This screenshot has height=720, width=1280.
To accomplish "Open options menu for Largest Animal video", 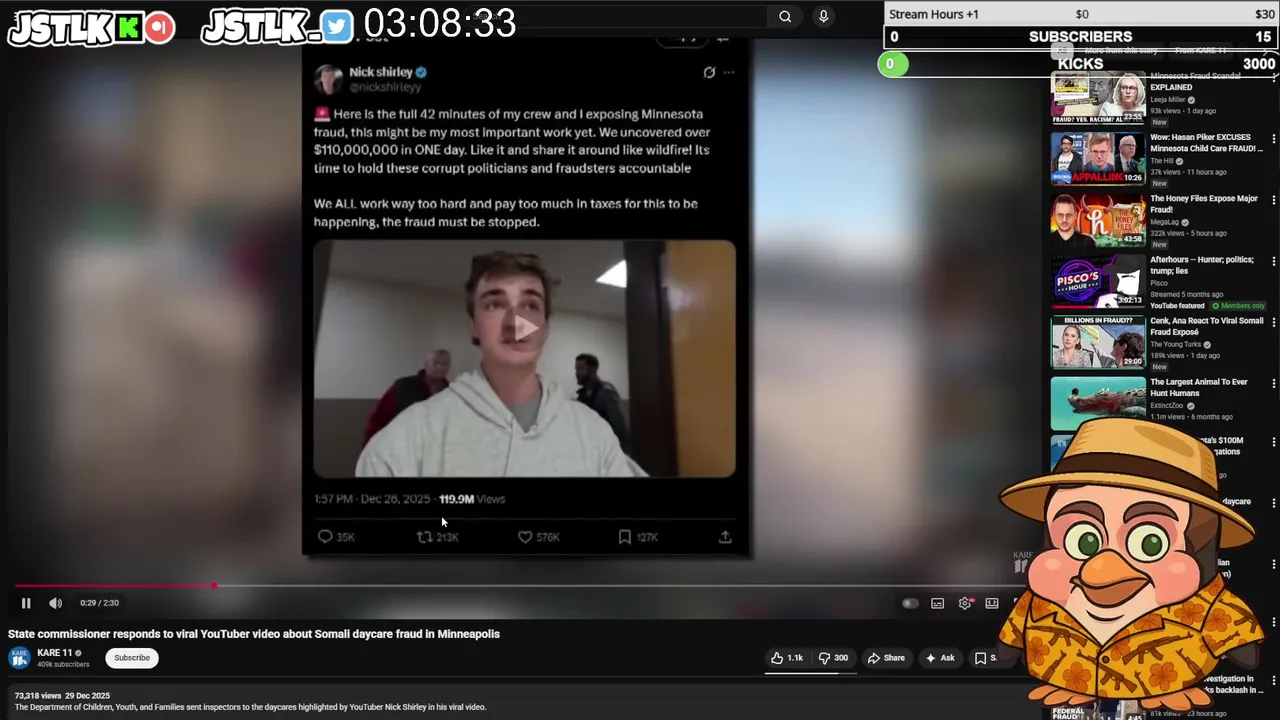I will coord(1273,383).
